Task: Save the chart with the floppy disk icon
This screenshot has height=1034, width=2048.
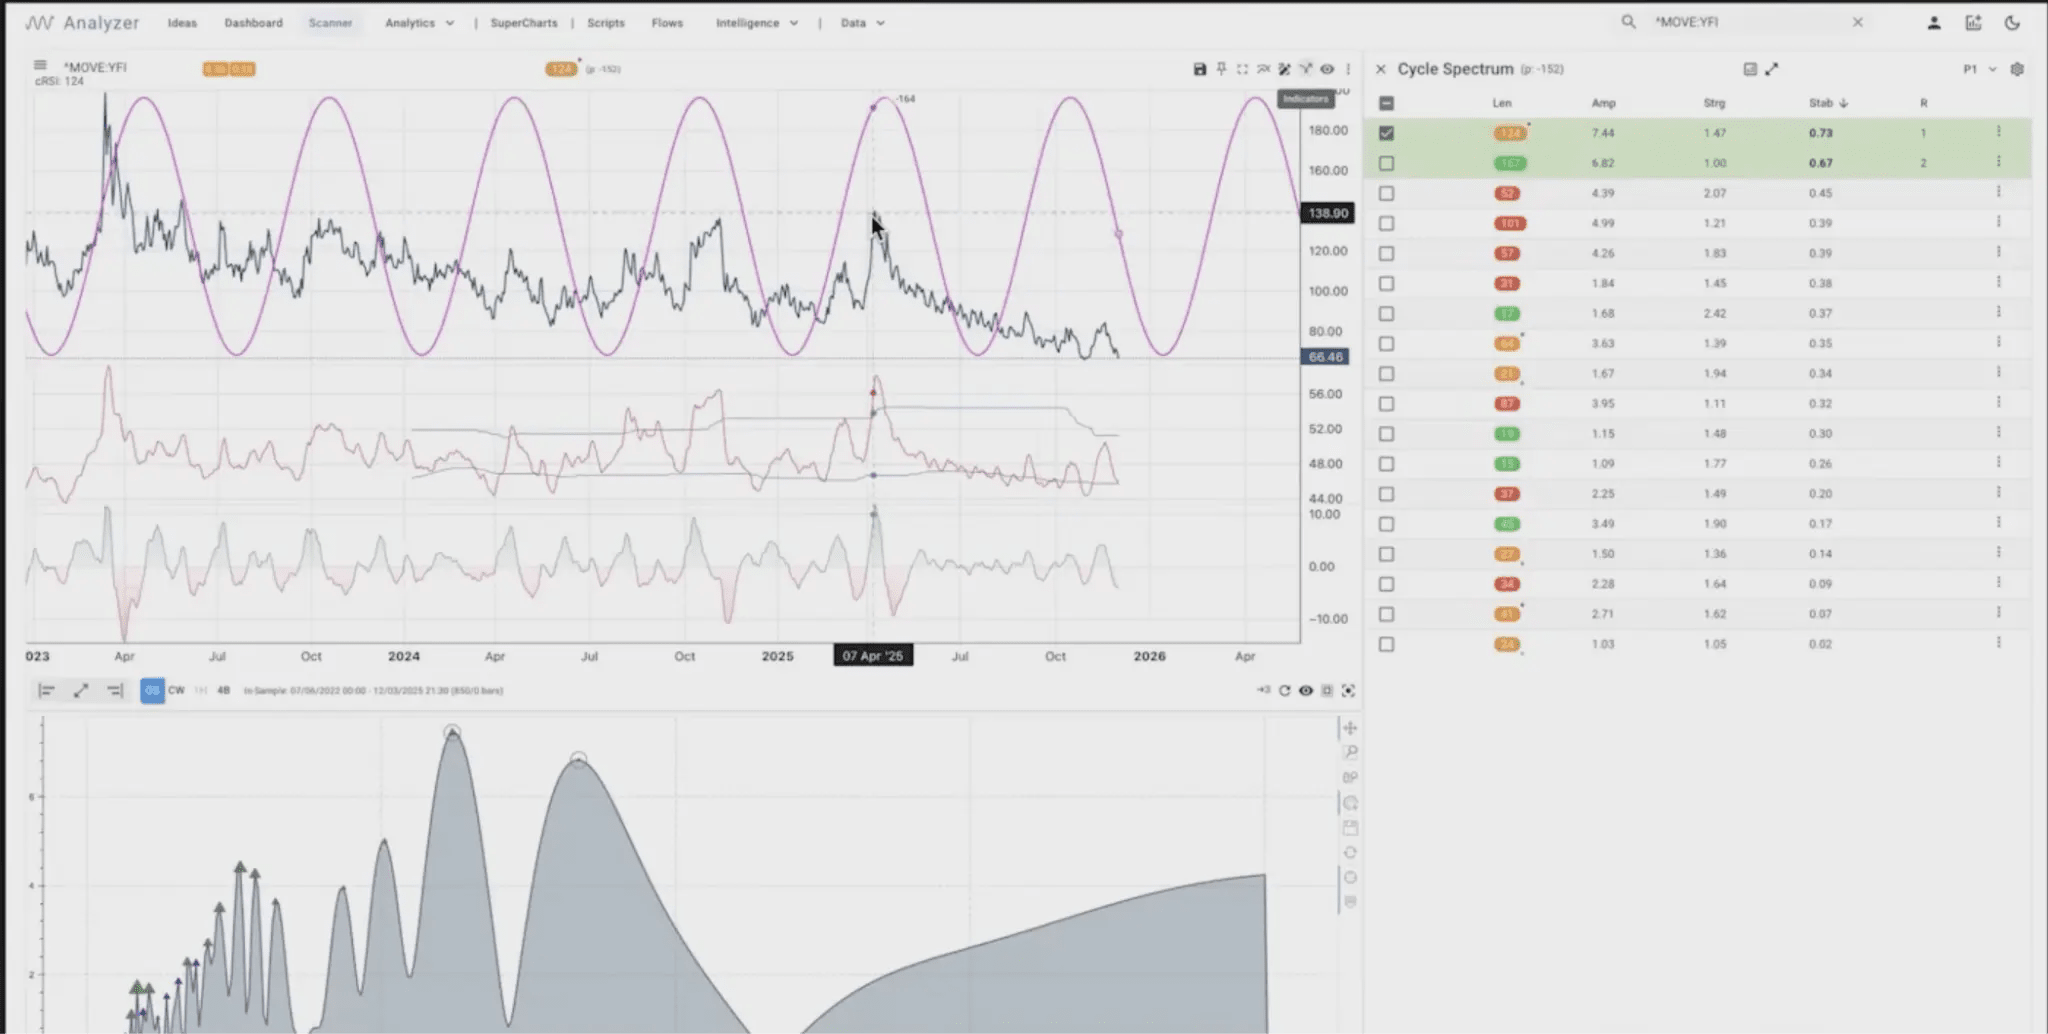Action: click(1199, 69)
